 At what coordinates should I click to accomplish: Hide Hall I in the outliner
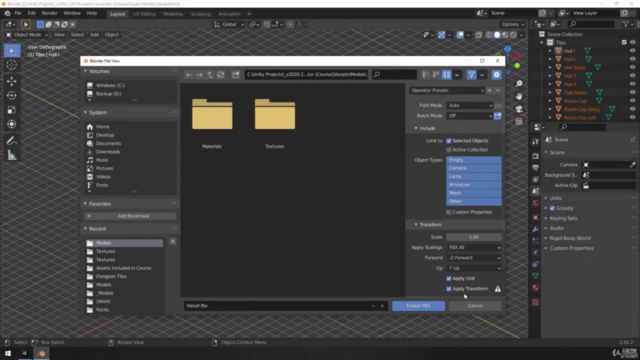(632, 51)
